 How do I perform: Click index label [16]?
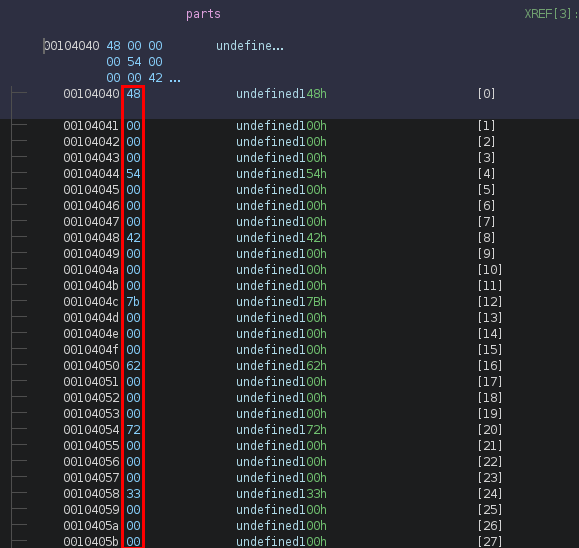(490, 366)
